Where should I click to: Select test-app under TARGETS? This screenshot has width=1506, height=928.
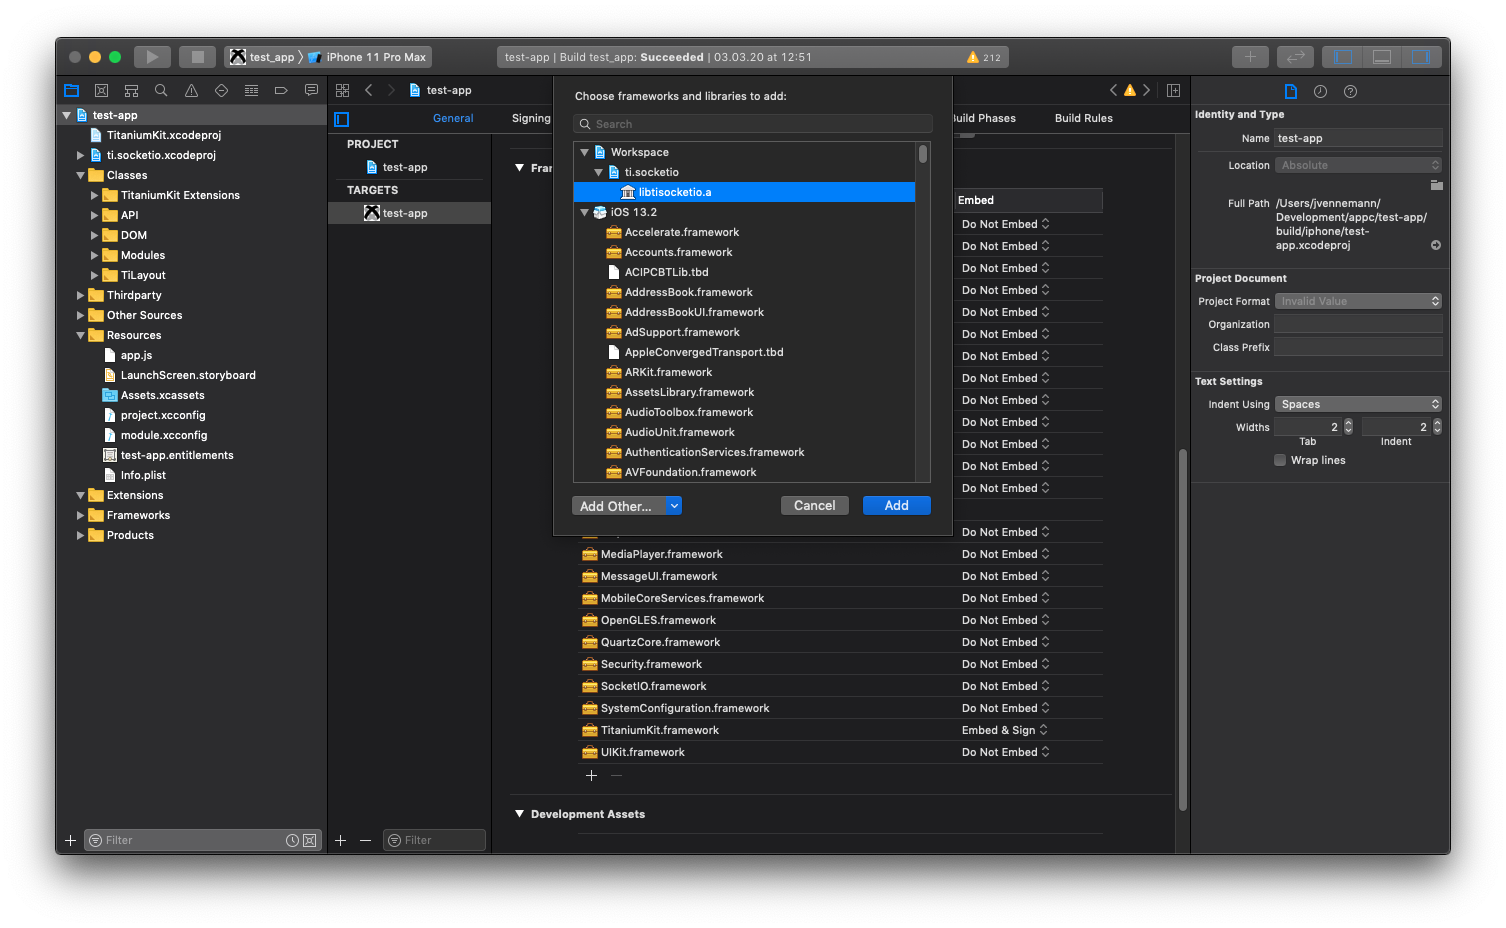pyautogui.click(x=410, y=213)
